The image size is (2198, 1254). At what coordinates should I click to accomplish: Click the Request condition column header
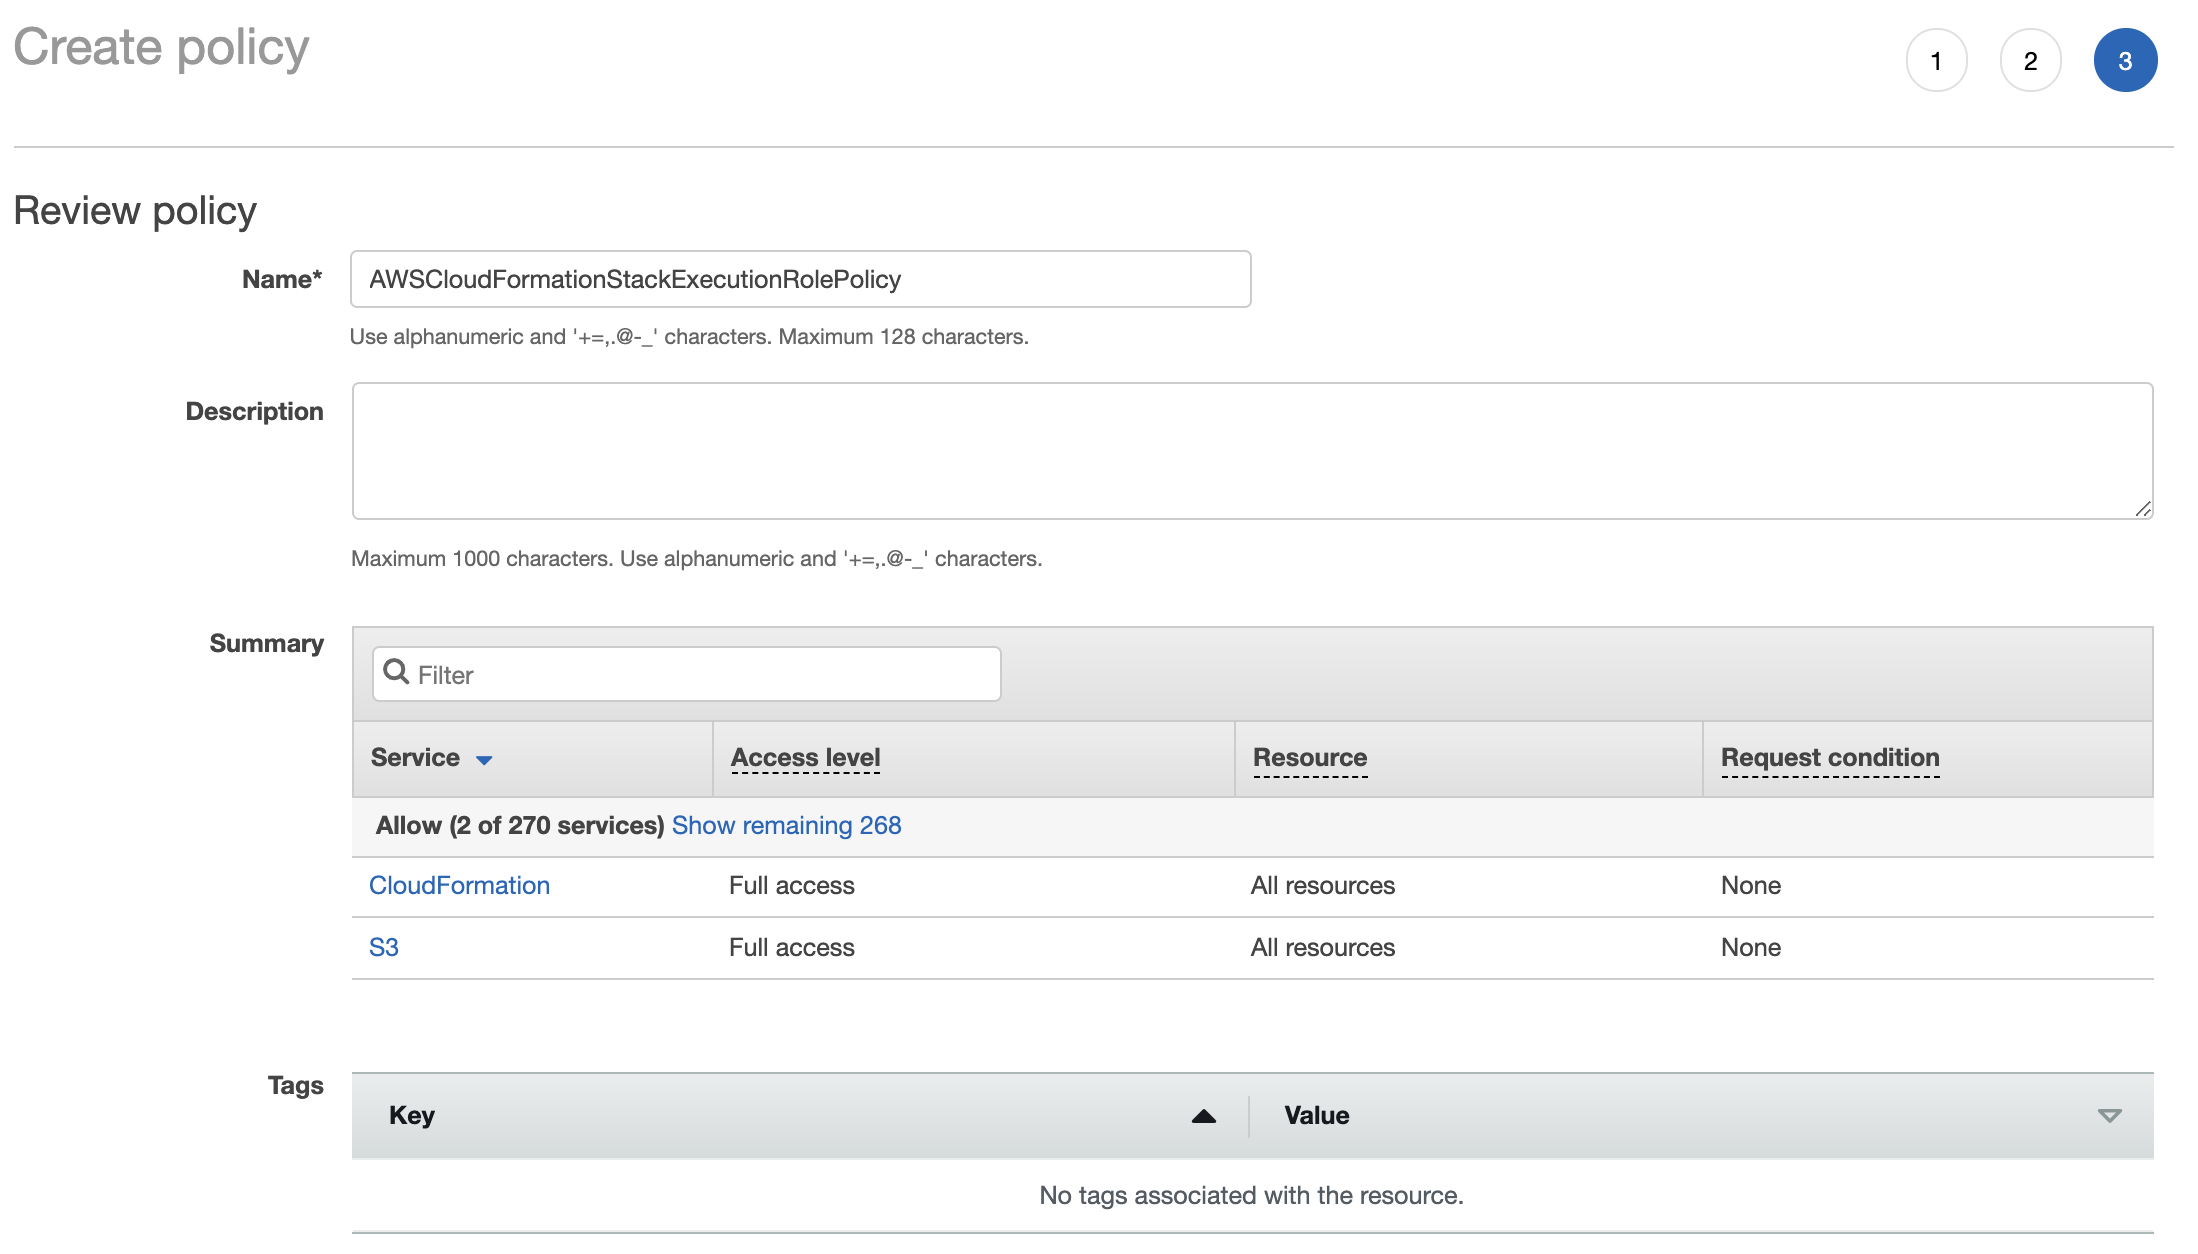pos(1830,758)
